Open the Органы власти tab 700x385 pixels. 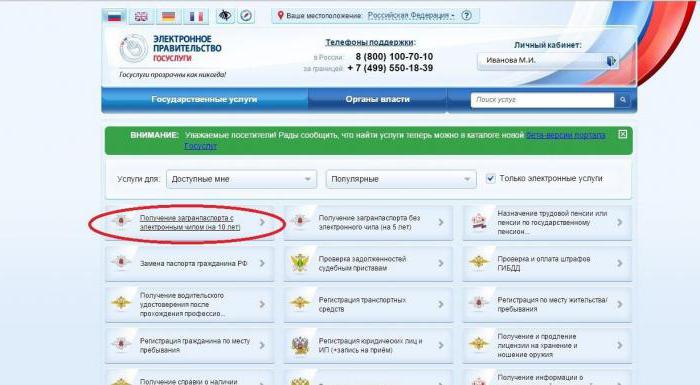tap(377, 100)
